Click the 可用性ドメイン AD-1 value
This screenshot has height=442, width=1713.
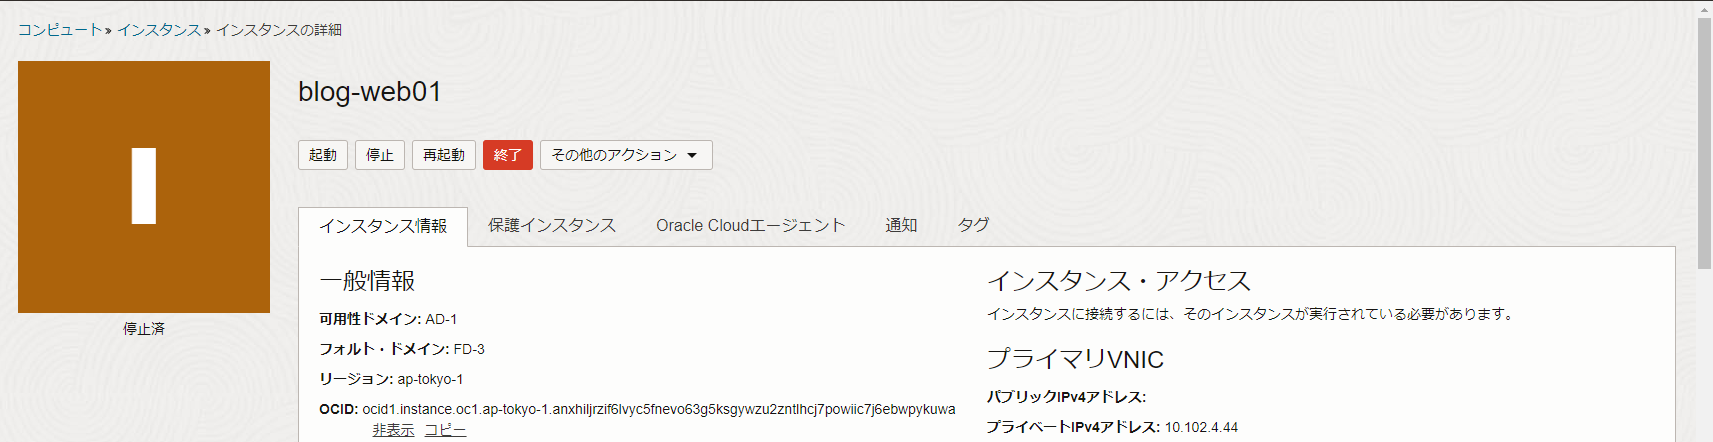(x=441, y=319)
